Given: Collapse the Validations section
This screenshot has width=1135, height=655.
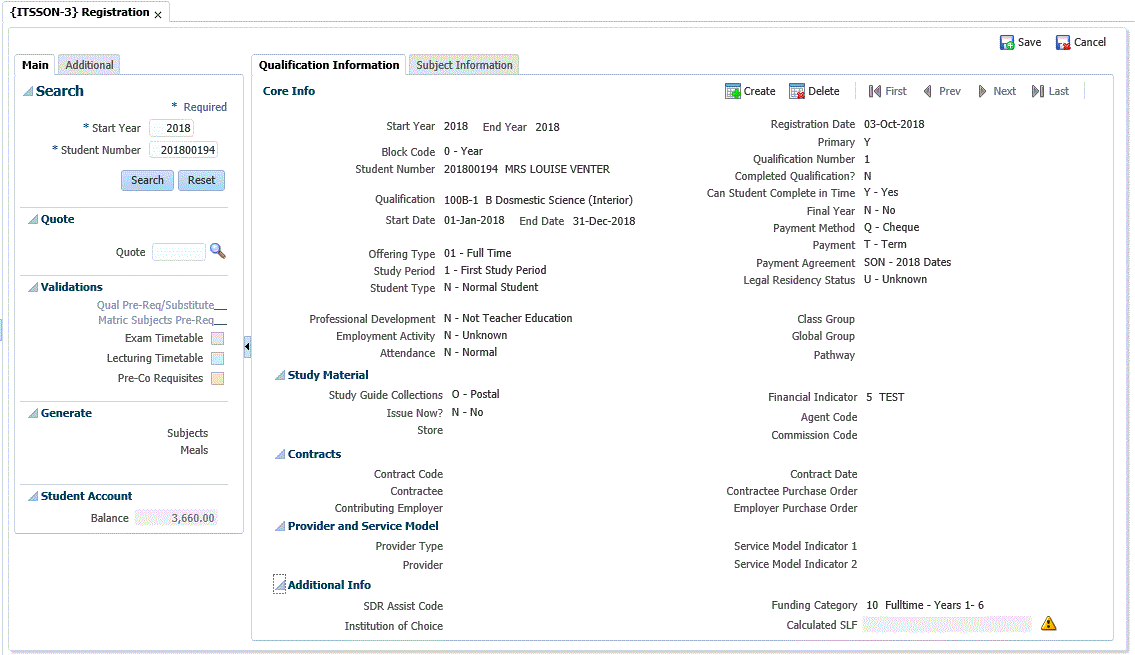Looking at the screenshot, I should pyautogui.click(x=32, y=288).
